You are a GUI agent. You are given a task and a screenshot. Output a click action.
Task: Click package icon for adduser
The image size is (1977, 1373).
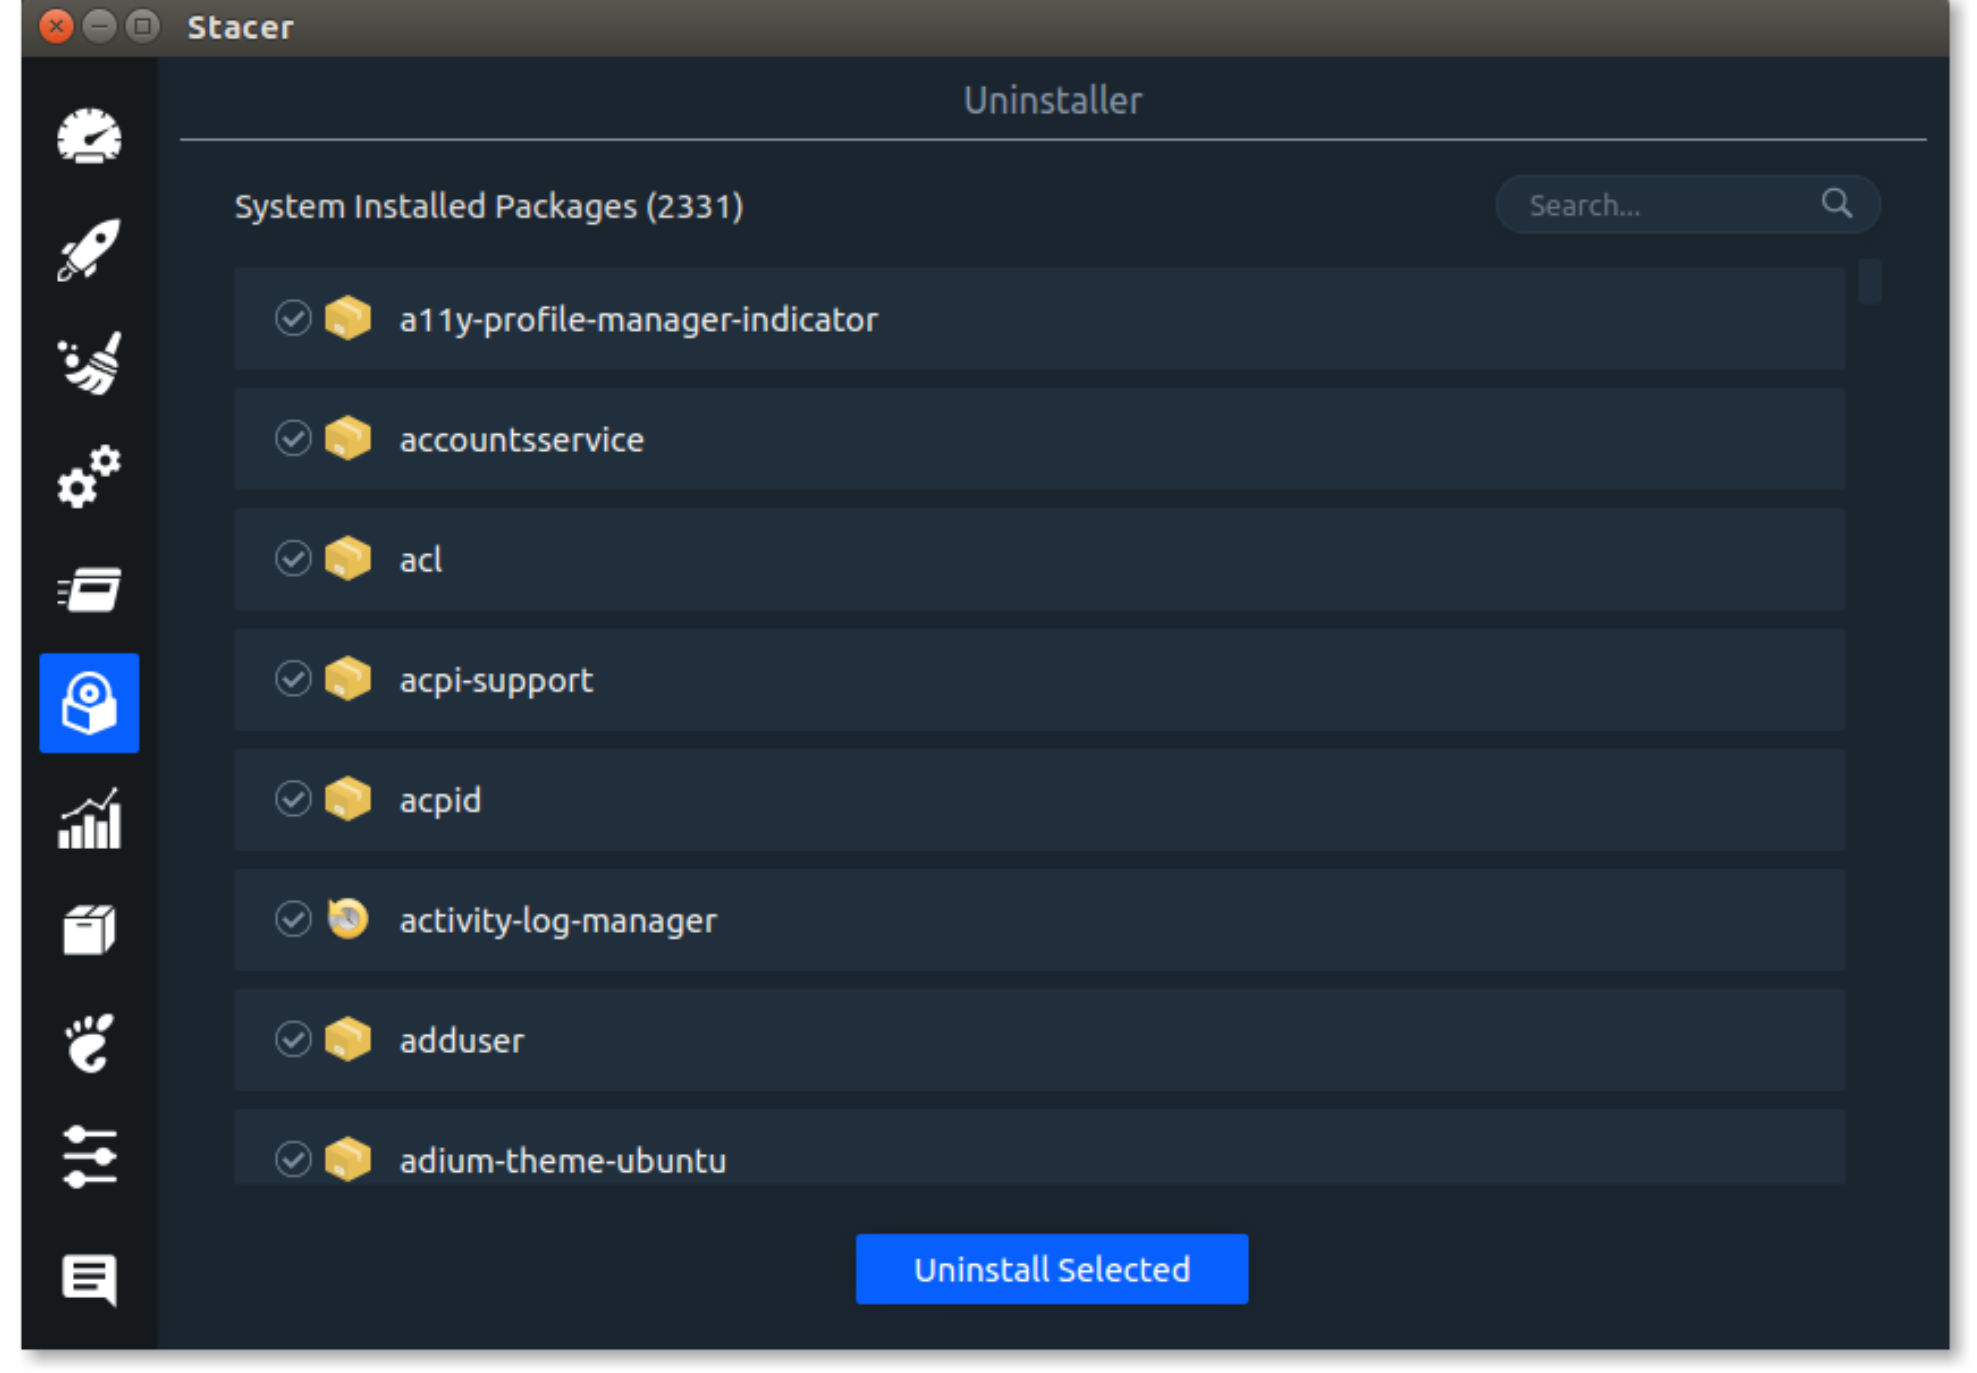pyautogui.click(x=348, y=1039)
